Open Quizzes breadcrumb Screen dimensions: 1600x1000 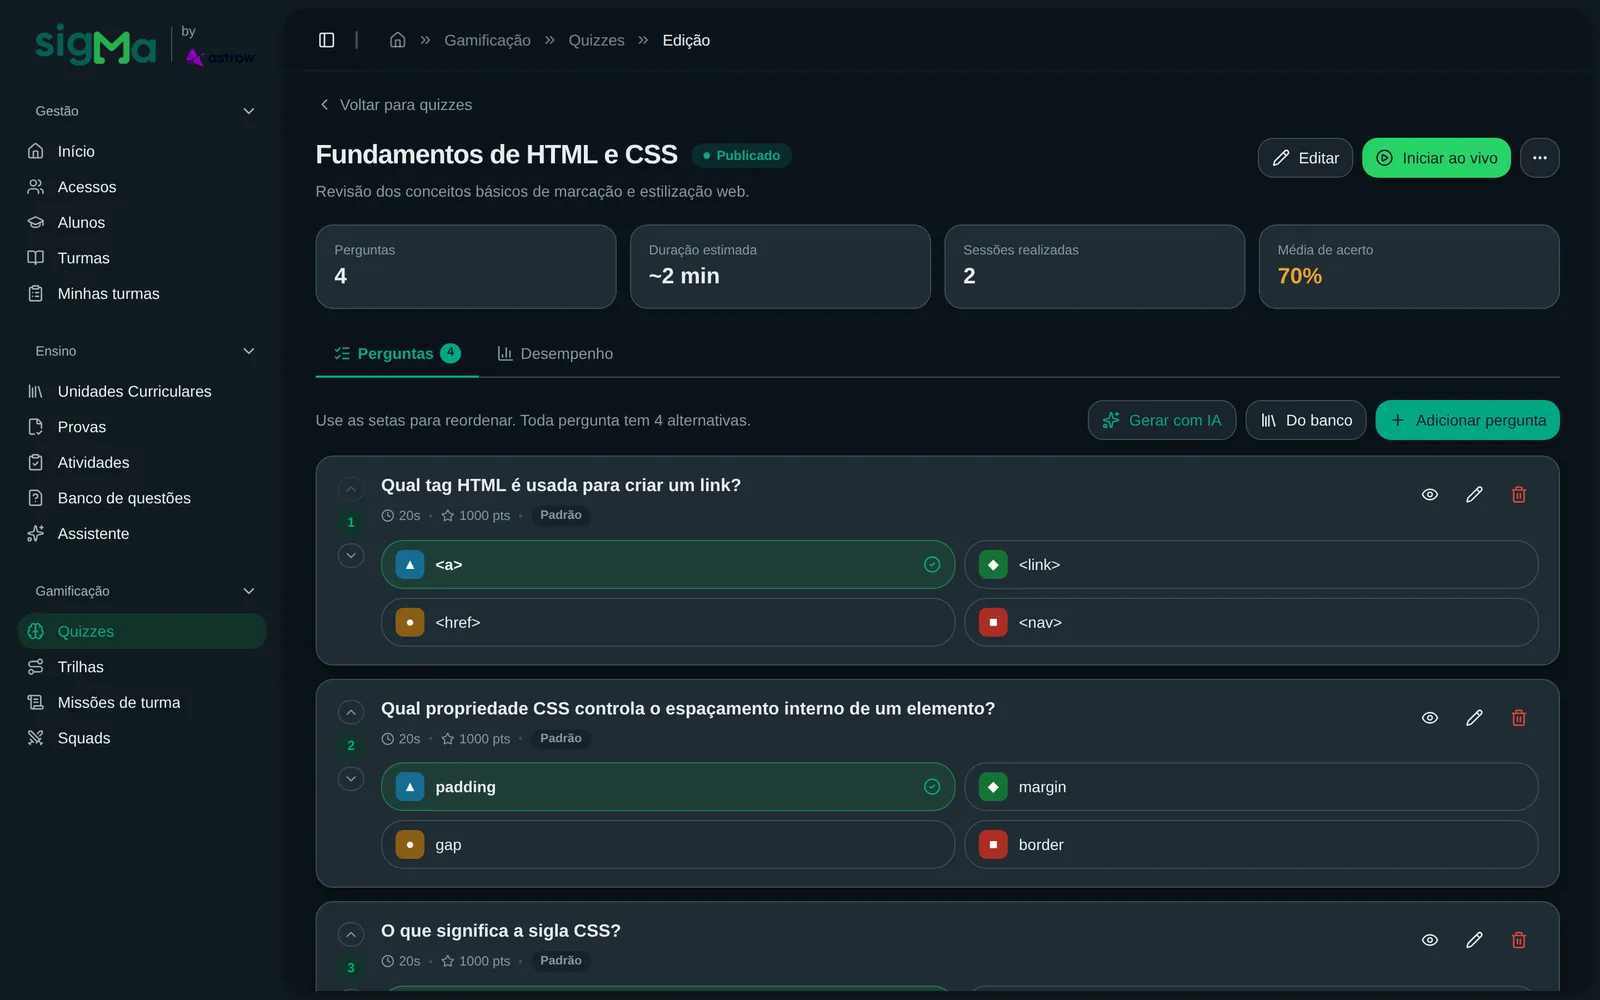(x=596, y=40)
